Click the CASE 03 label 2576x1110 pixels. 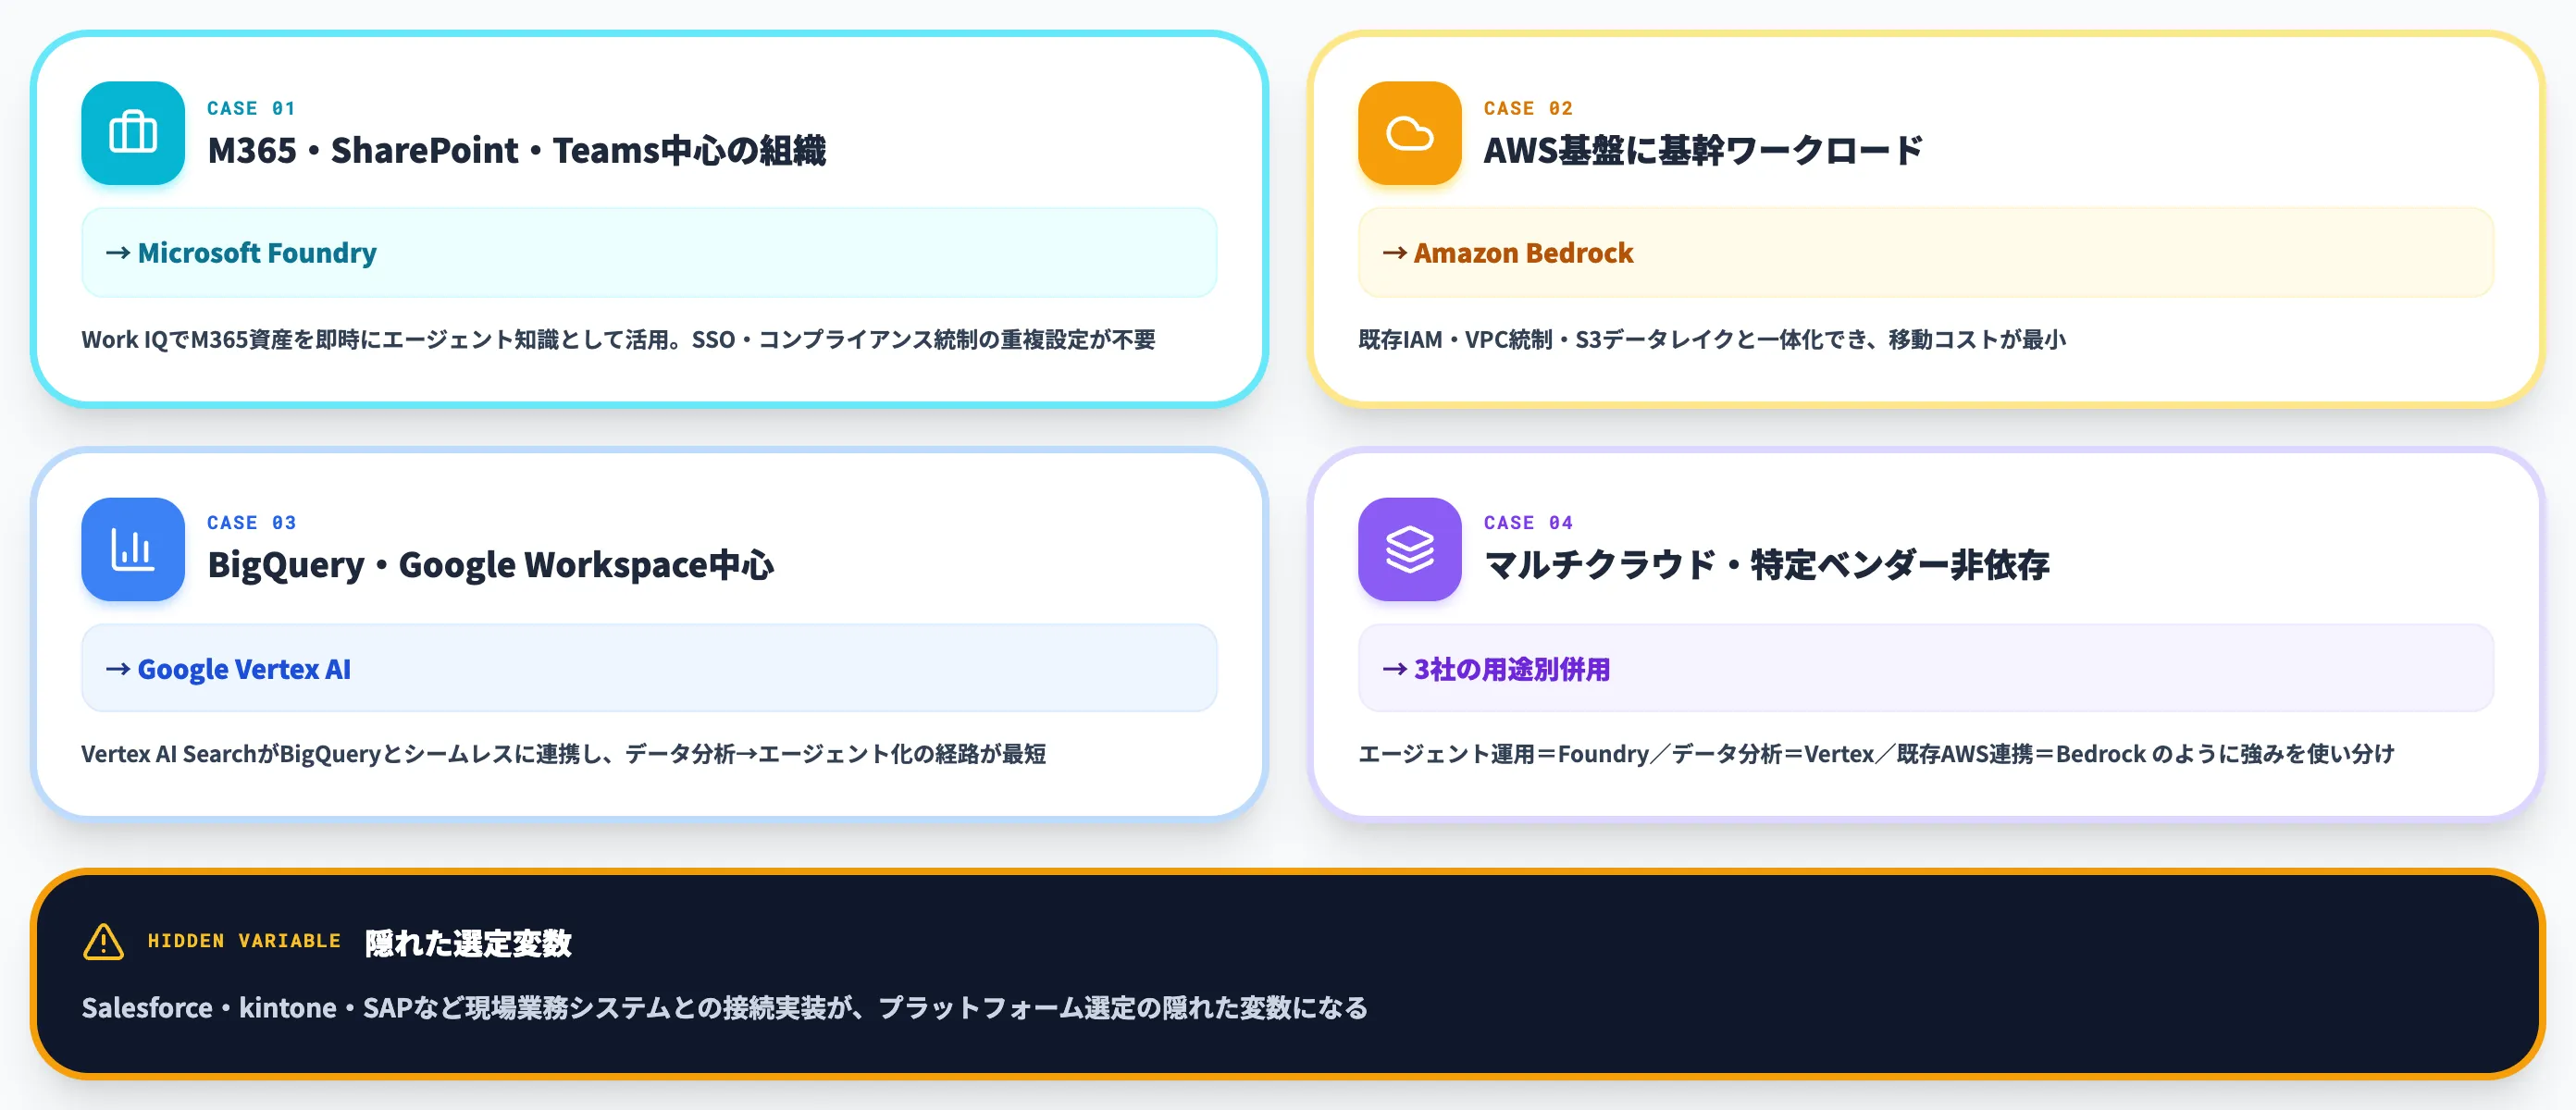tap(251, 523)
